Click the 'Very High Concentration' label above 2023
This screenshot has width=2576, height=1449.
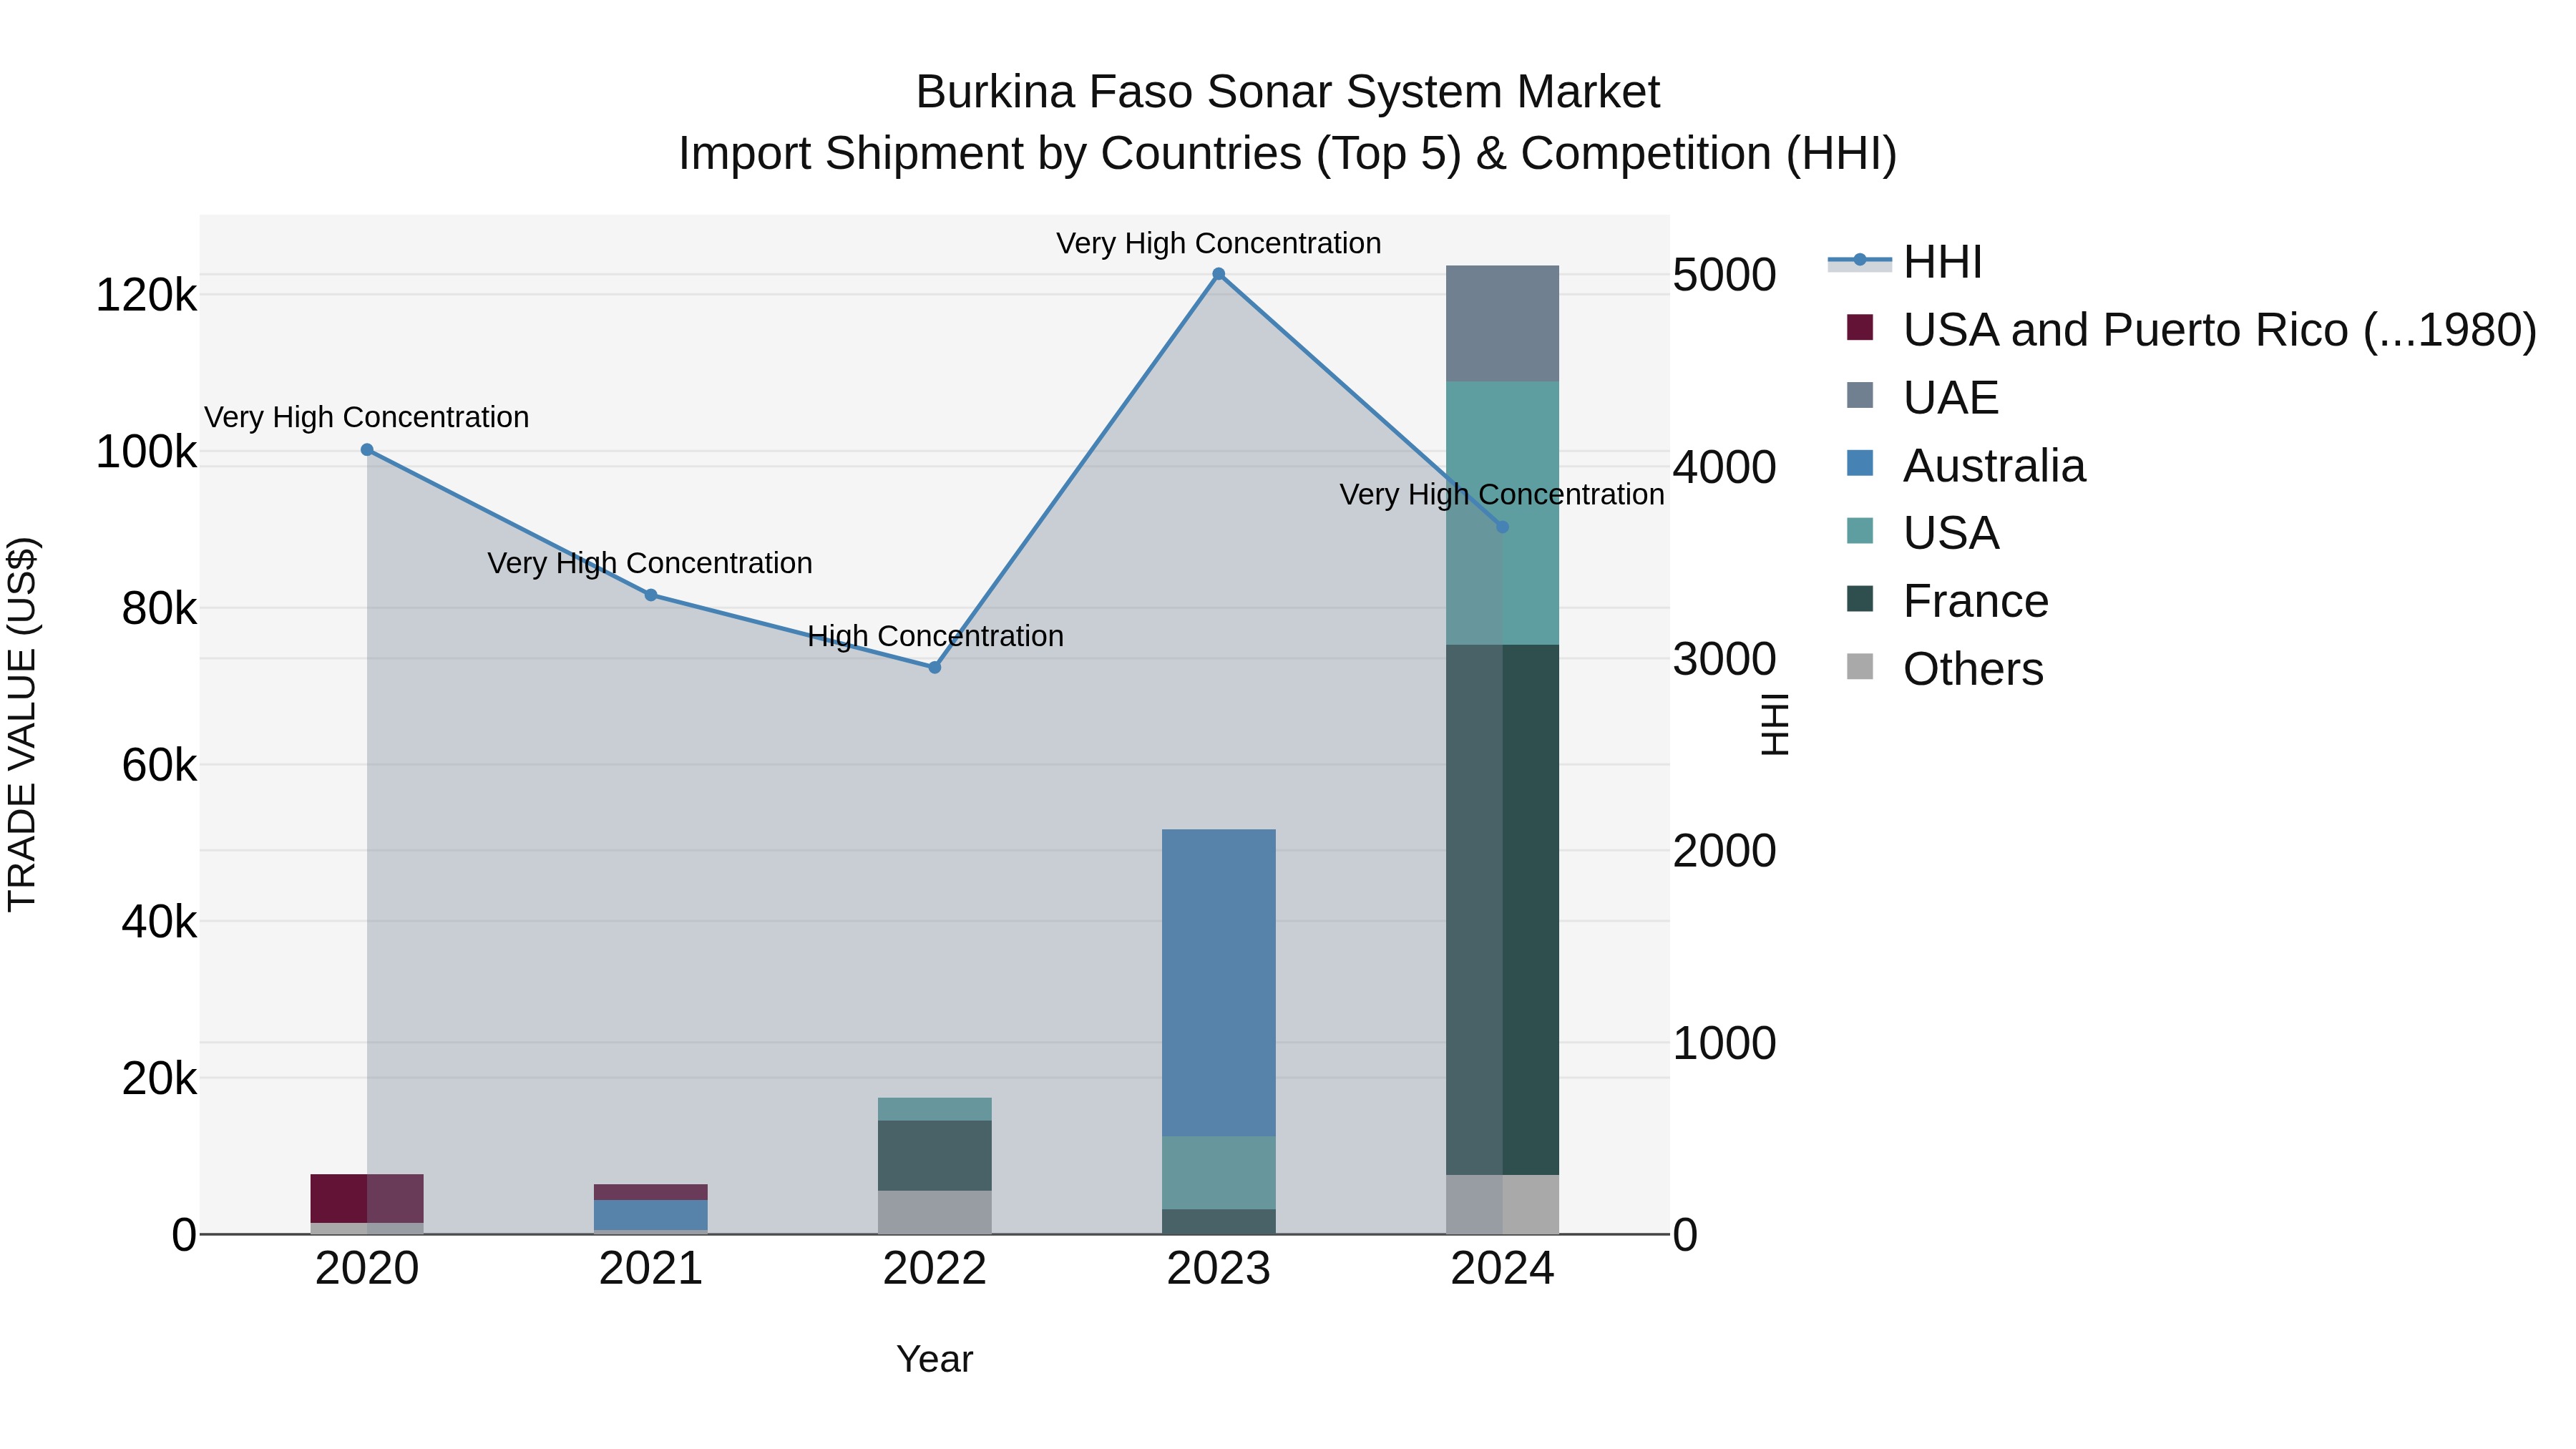pyautogui.click(x=1219, y=243)
